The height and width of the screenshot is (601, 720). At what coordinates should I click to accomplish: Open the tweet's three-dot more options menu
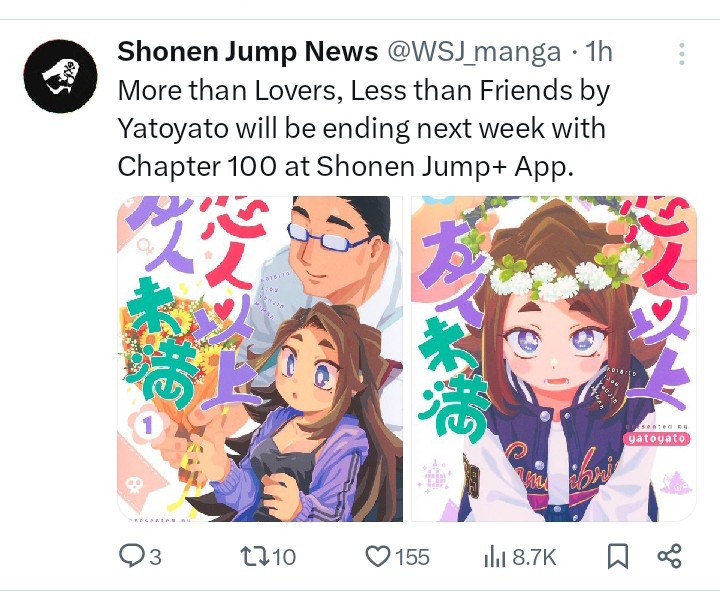tap(682, 54)
